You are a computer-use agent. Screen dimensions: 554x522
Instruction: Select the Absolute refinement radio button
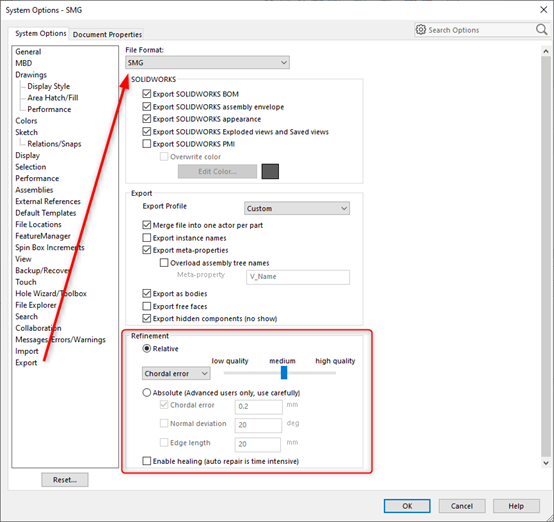(x=147, y=393)
